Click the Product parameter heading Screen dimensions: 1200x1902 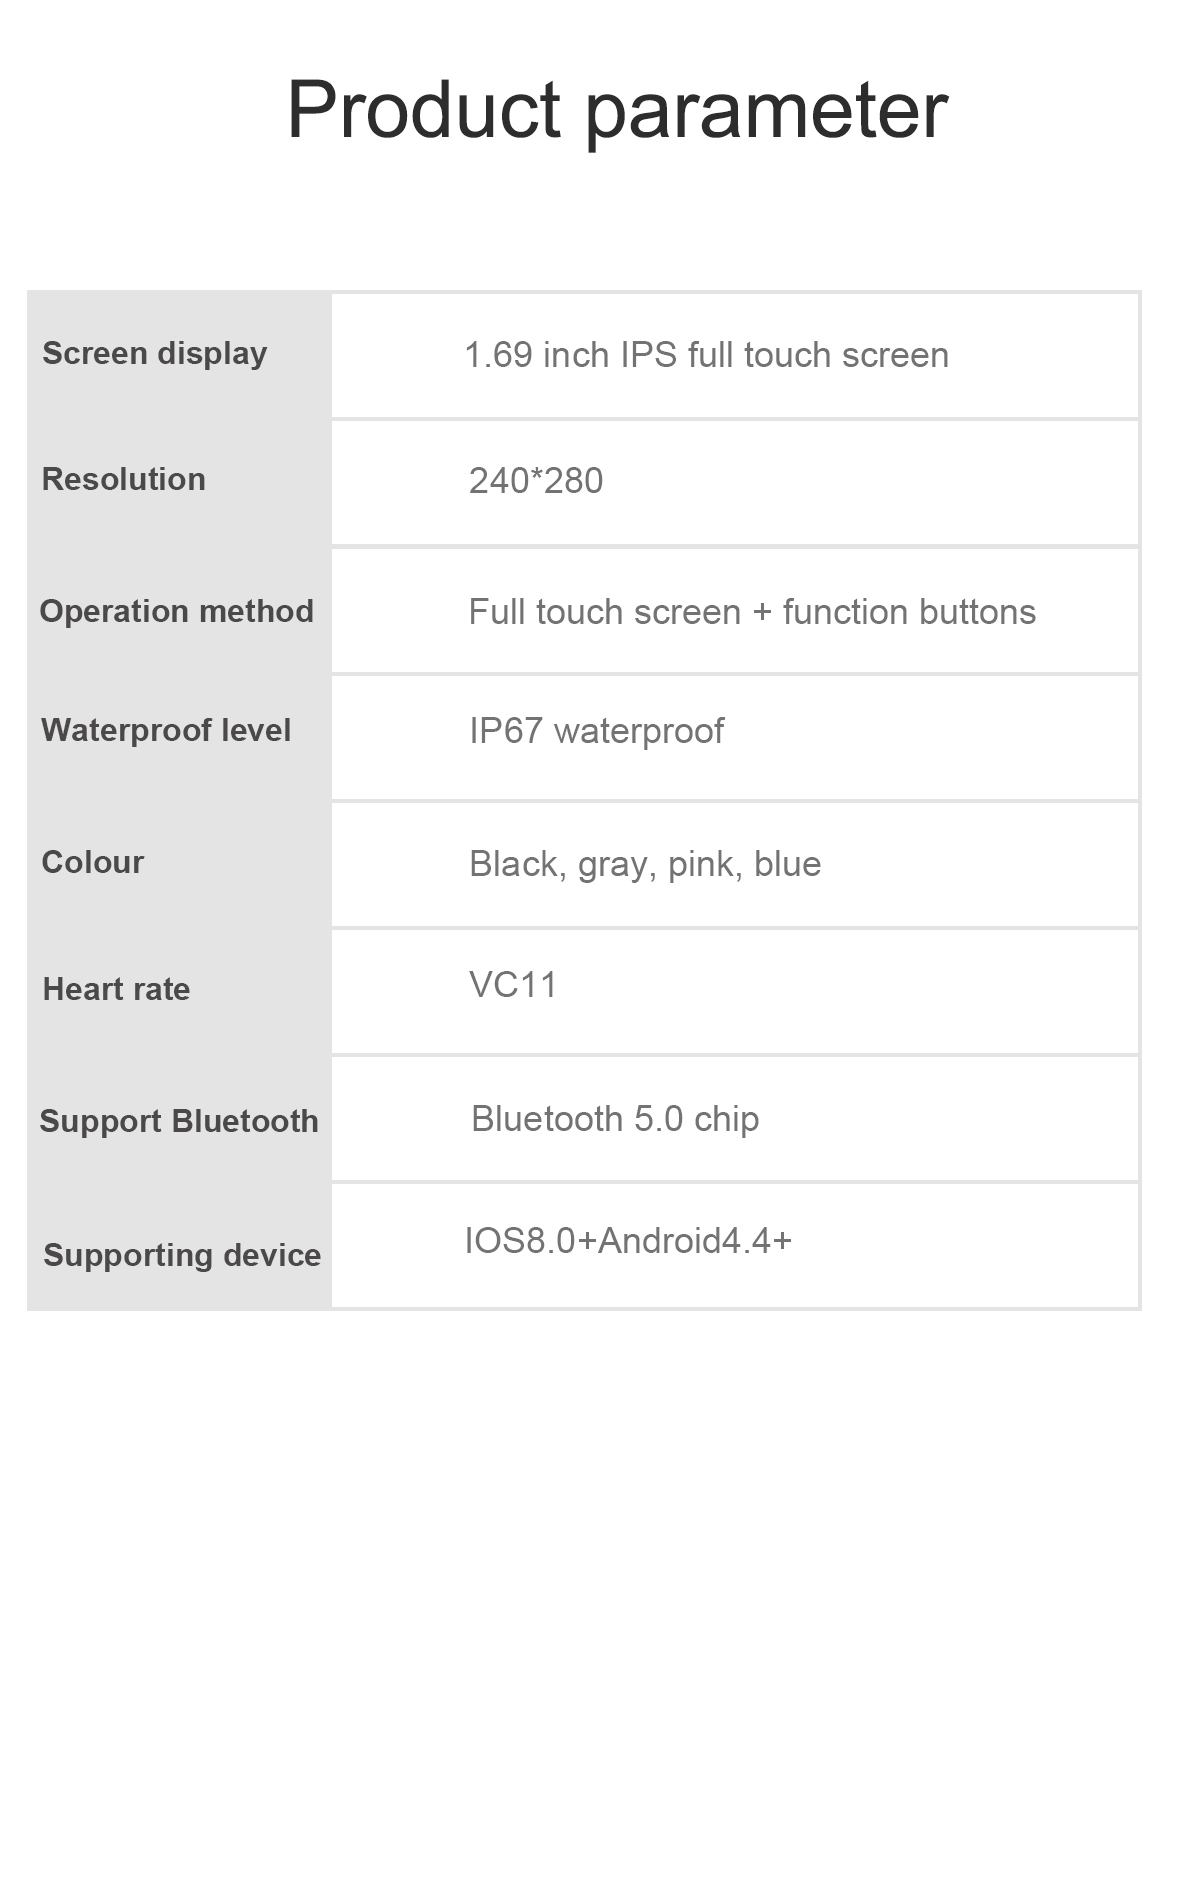(617, 110)
